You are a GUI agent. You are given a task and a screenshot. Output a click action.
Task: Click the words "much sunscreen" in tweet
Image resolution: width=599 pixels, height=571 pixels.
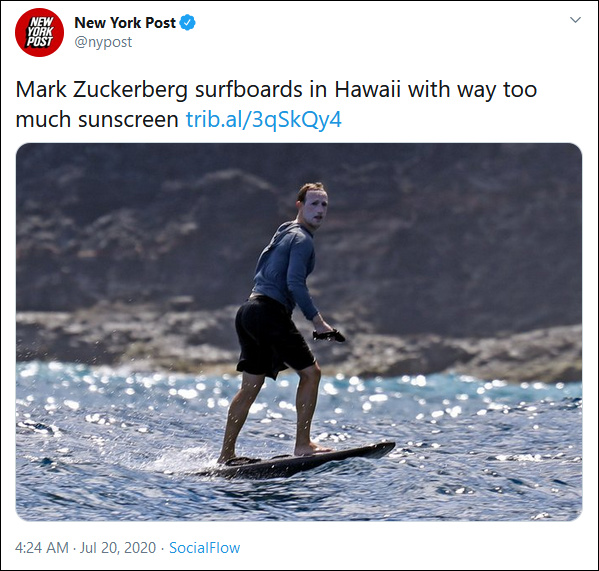[x=97, y=120]
